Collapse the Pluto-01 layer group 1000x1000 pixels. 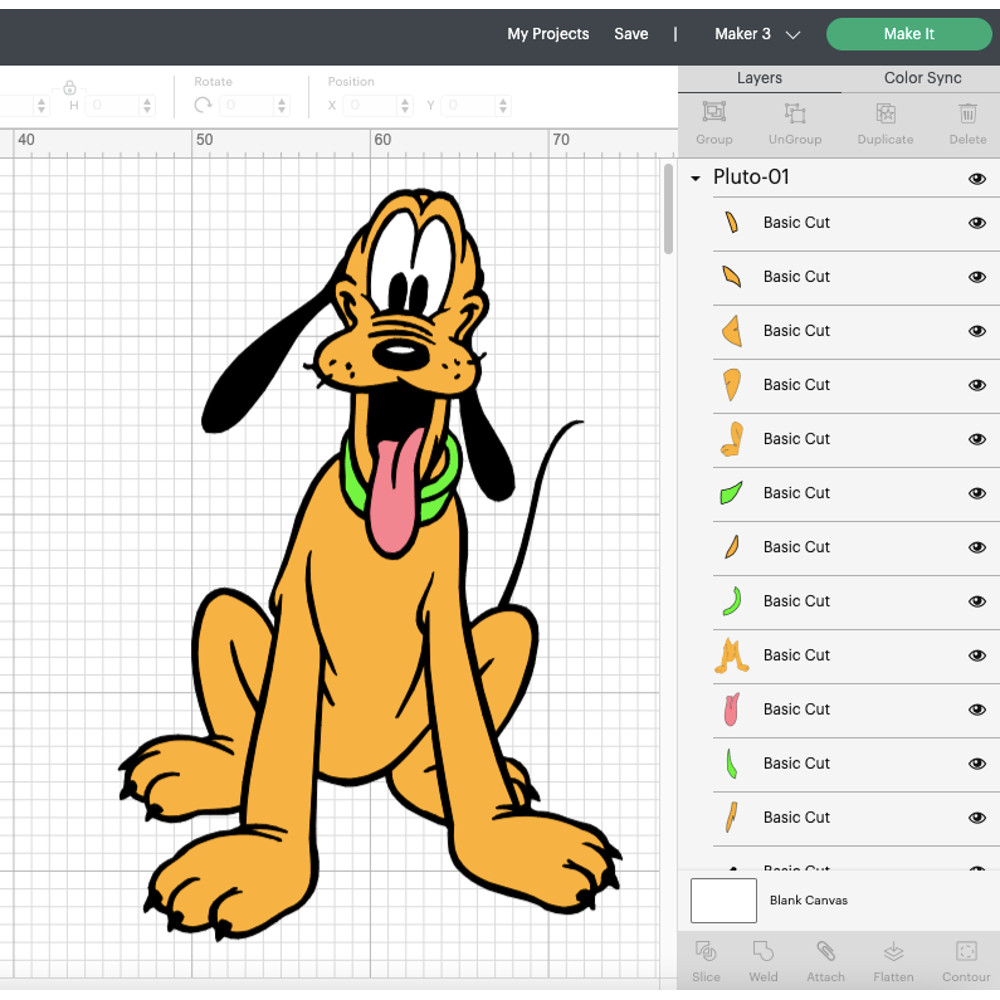(695, 178)
